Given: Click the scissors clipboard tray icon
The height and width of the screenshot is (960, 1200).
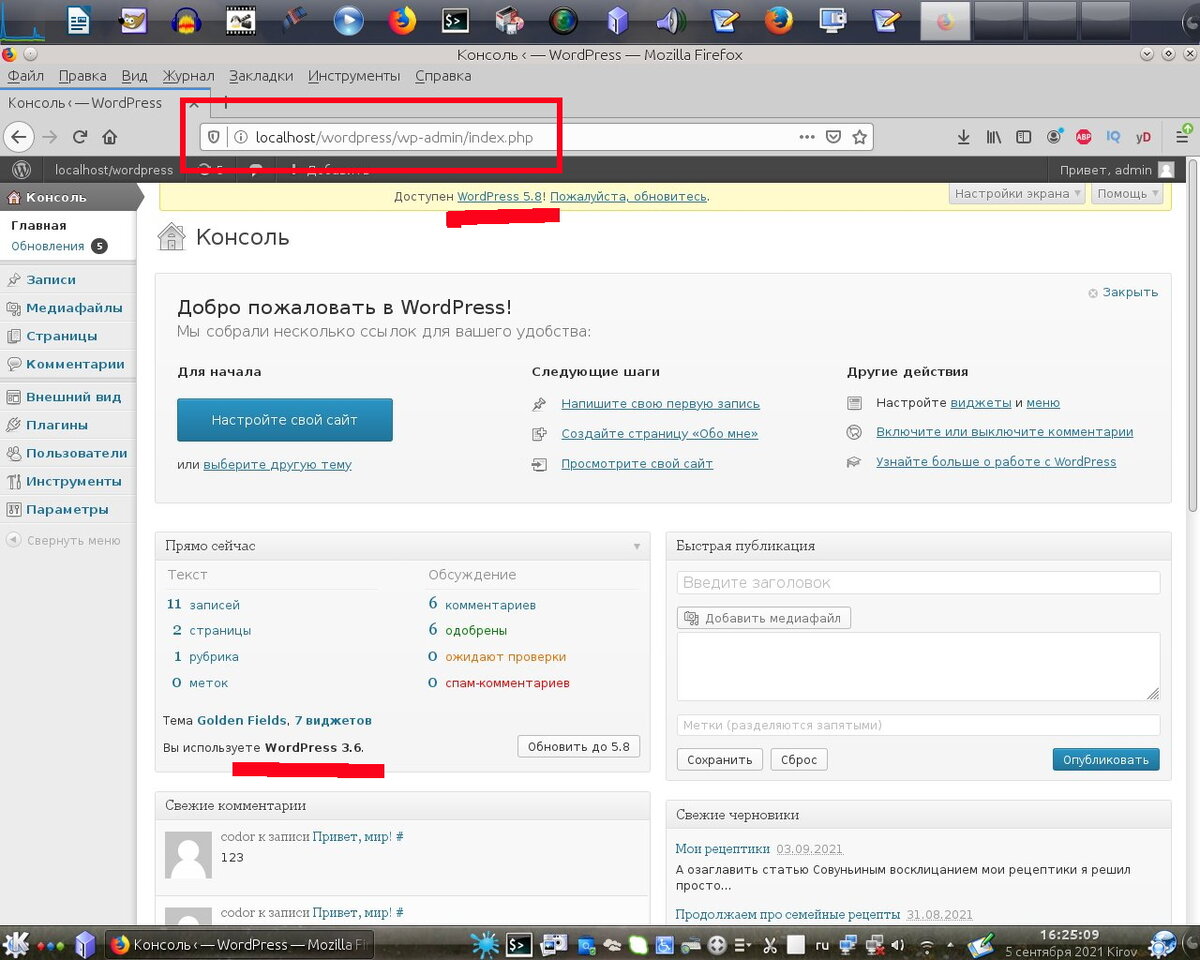Looking at the screenshot, I should coord(770,944).
